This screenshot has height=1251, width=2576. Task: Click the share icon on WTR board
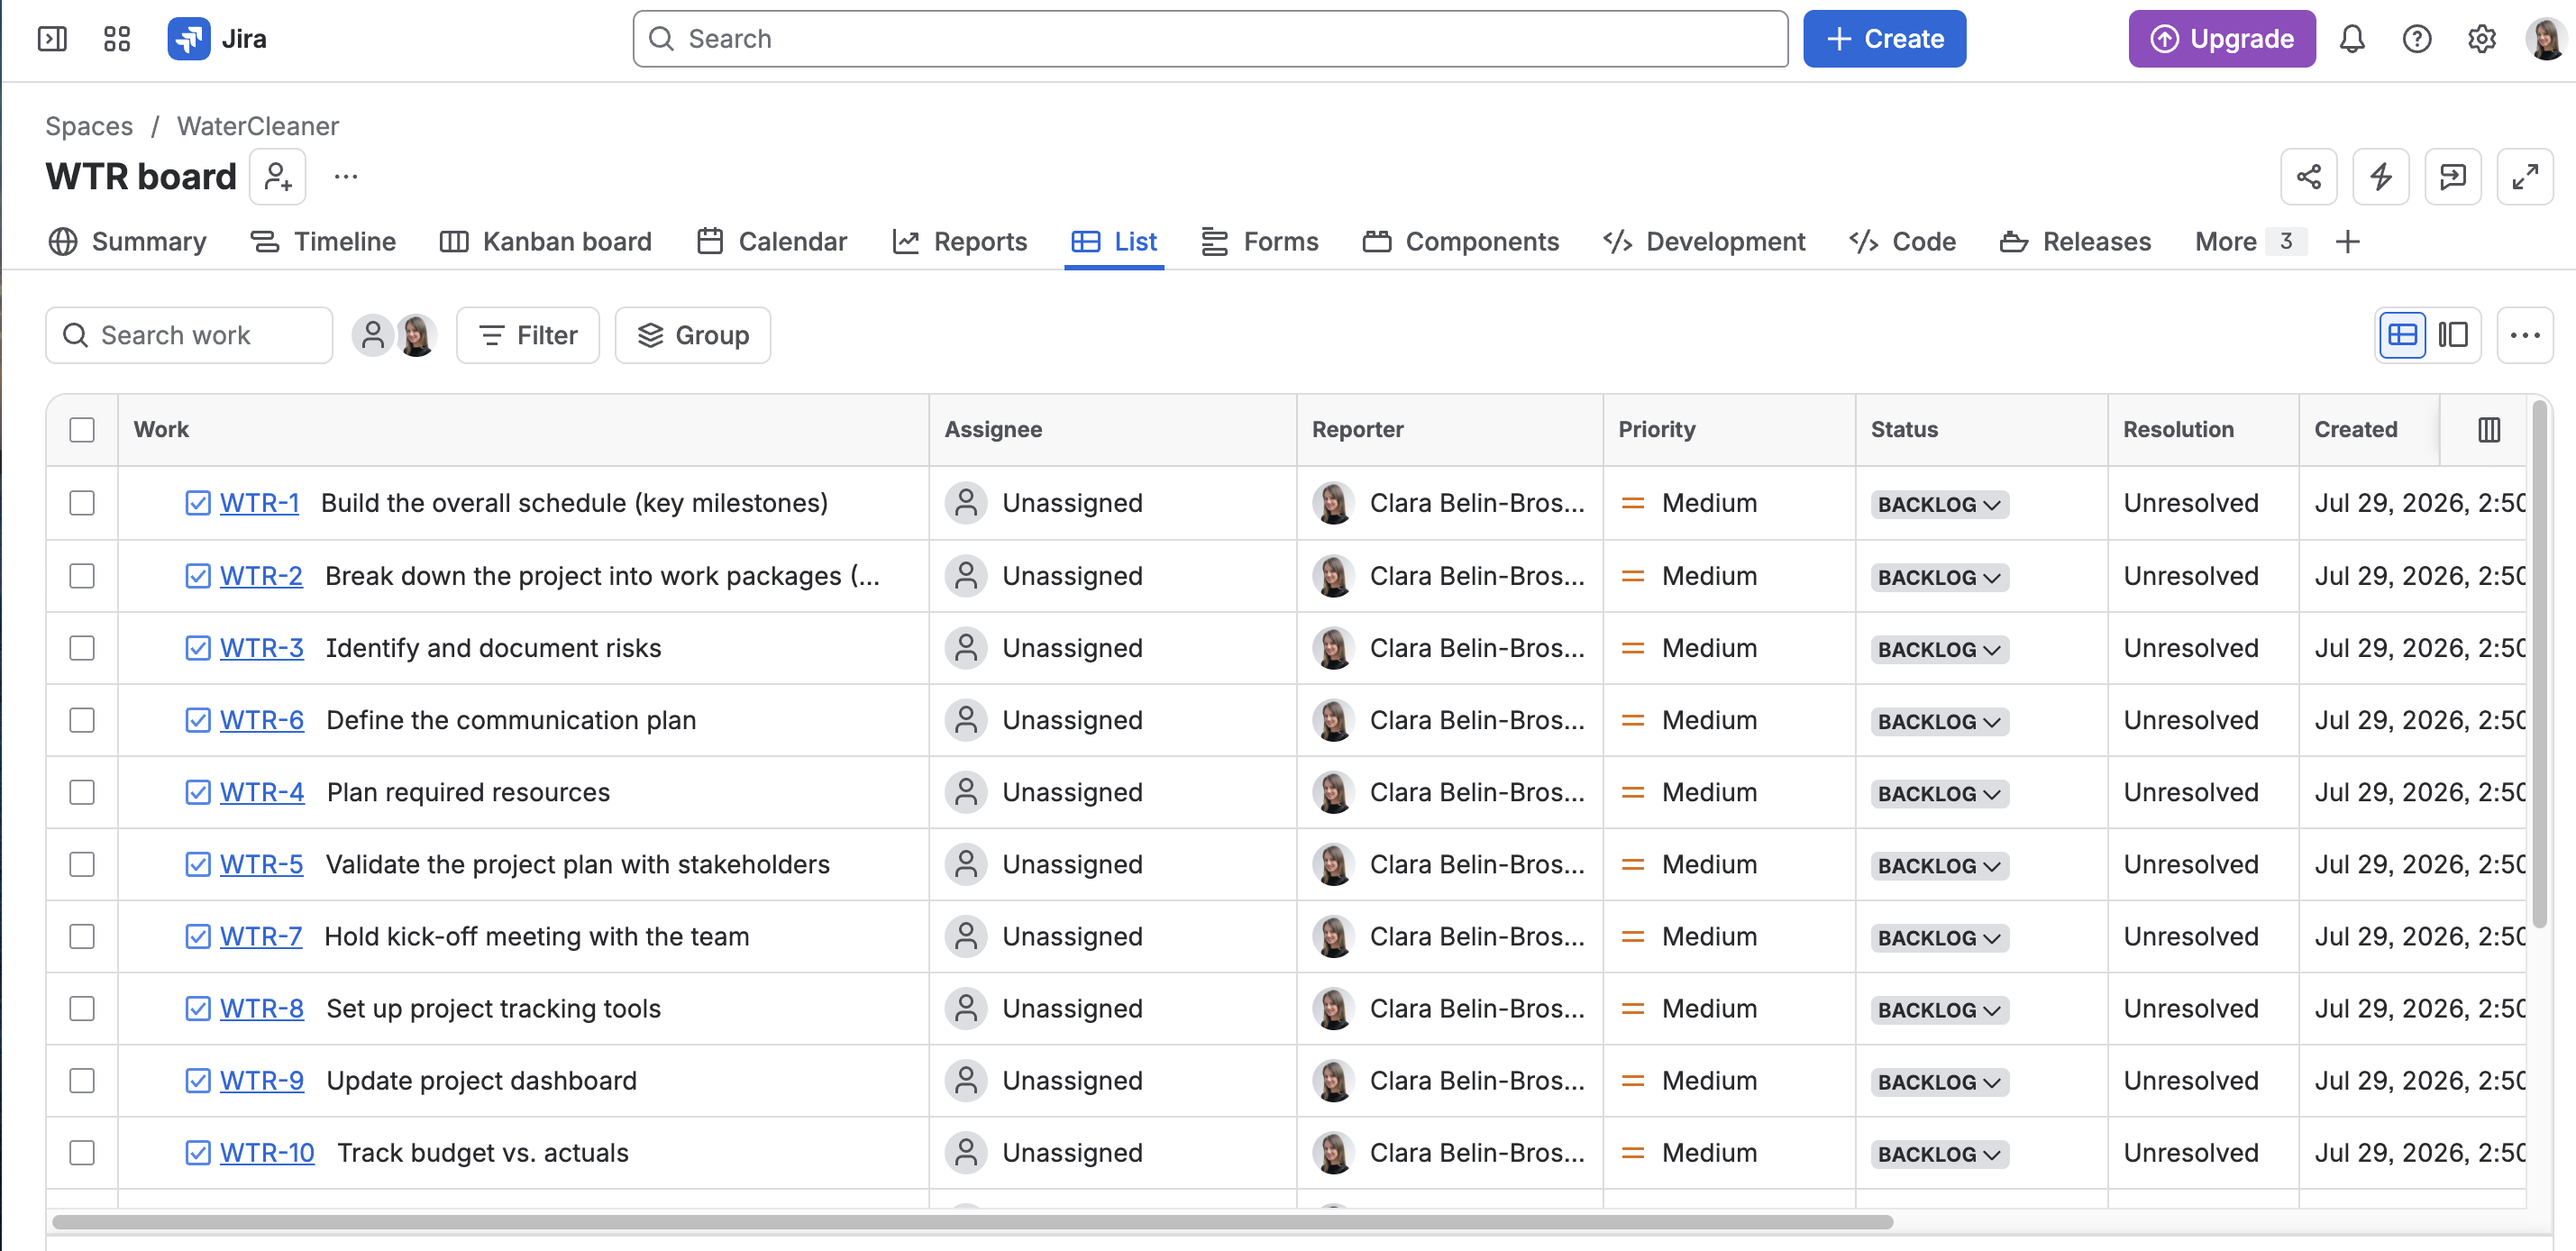click(2308, 177)
